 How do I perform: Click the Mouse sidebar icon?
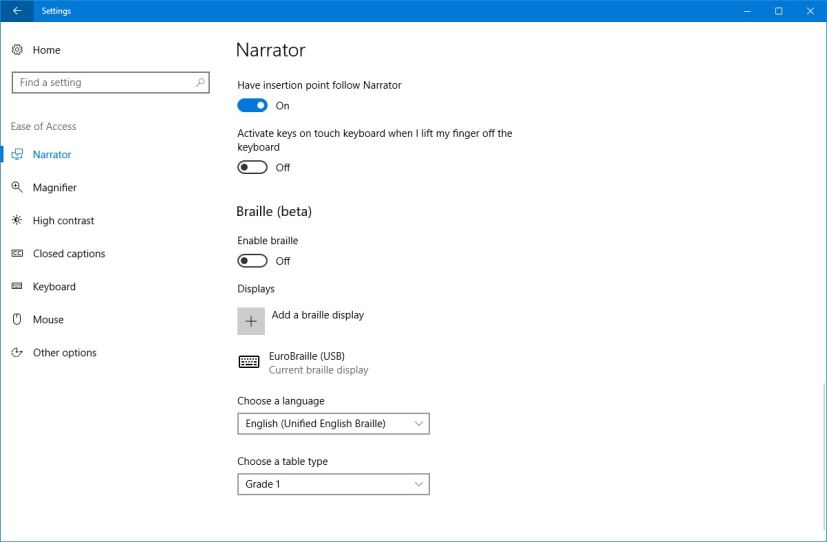point(17,319)
